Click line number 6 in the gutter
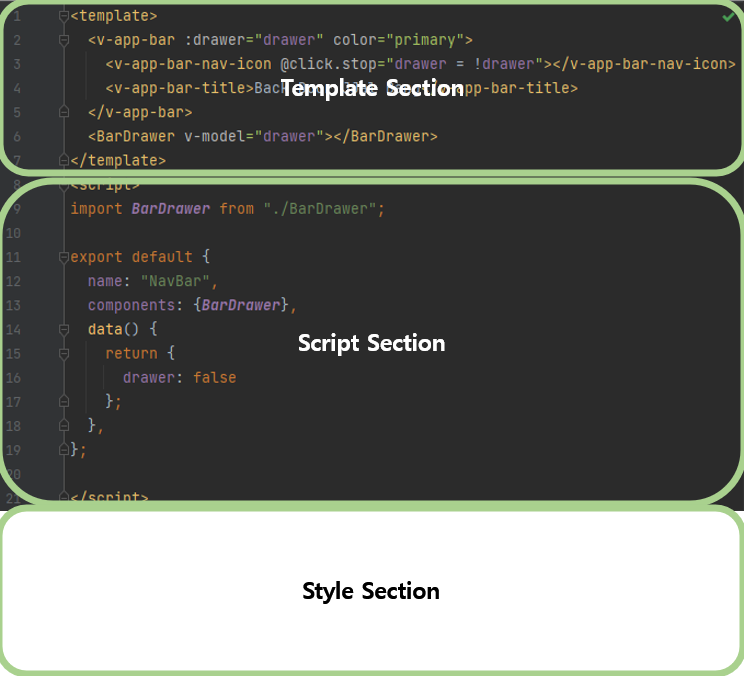The height and width of the screenshot is (676, 744). (17, 137)
